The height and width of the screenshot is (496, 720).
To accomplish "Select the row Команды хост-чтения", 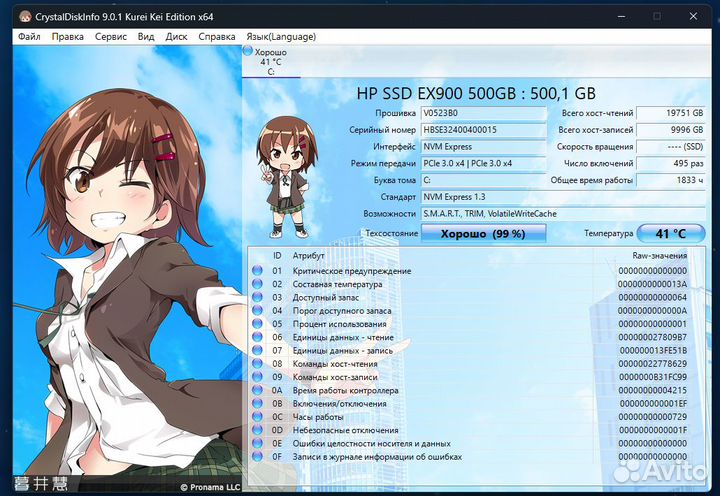I will (x=469, y=364).
